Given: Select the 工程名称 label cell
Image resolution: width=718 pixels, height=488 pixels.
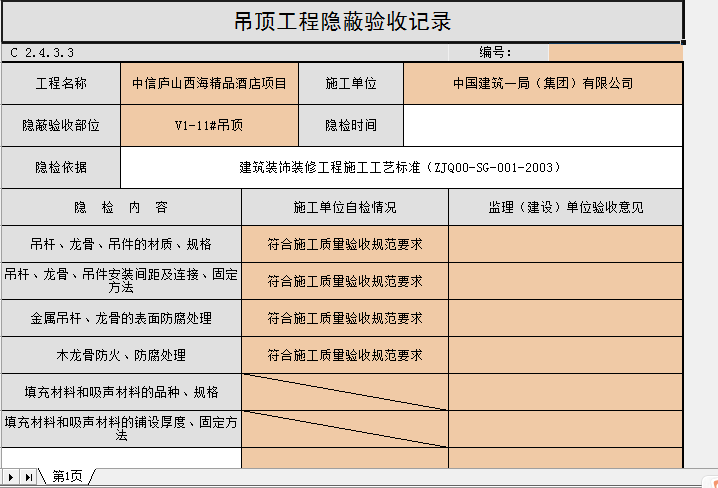Looking at the screenshot, I should (x=61, y=84).
